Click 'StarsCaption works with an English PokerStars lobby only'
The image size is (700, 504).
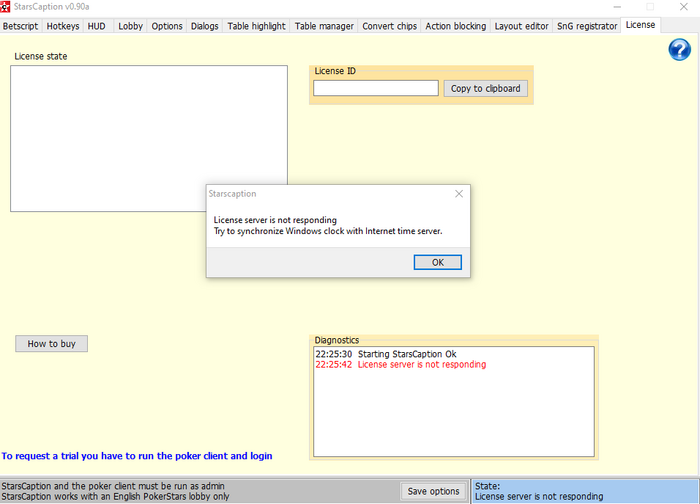tap(115, 496)
